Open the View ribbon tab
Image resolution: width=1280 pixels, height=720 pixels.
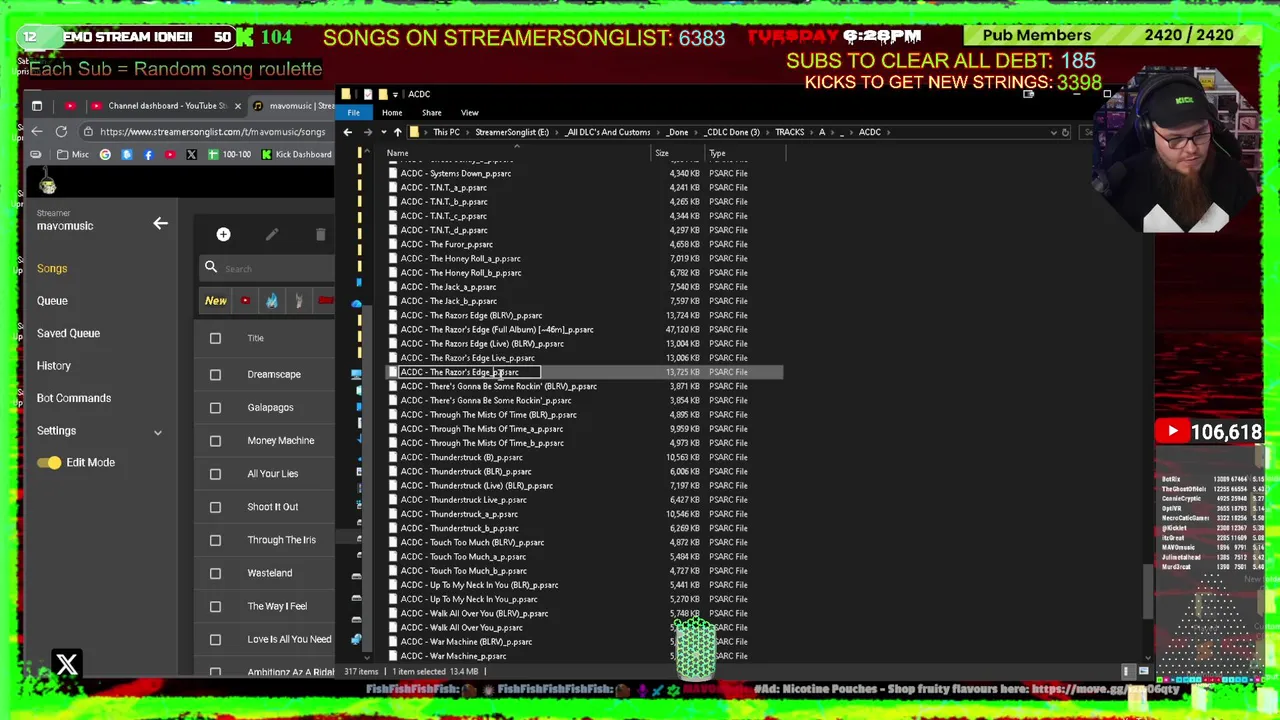point(470,113)
